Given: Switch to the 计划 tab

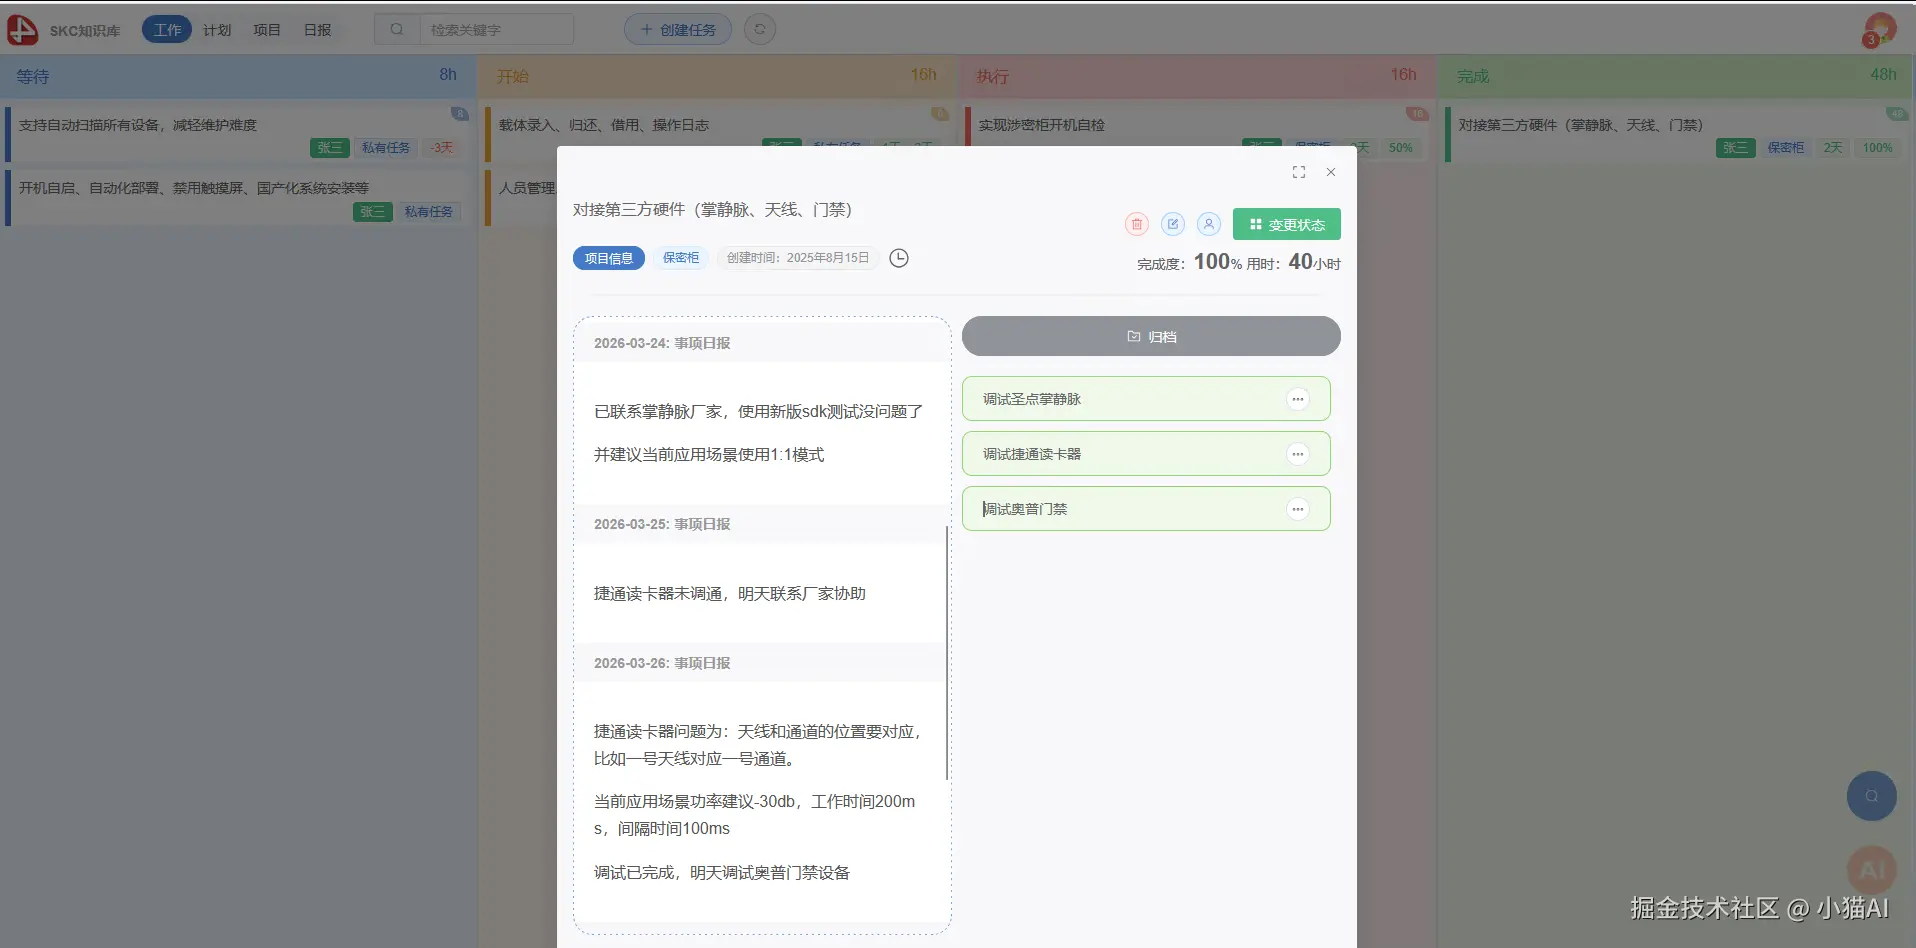Looking at the screenshot, I should tap(216, 29).
